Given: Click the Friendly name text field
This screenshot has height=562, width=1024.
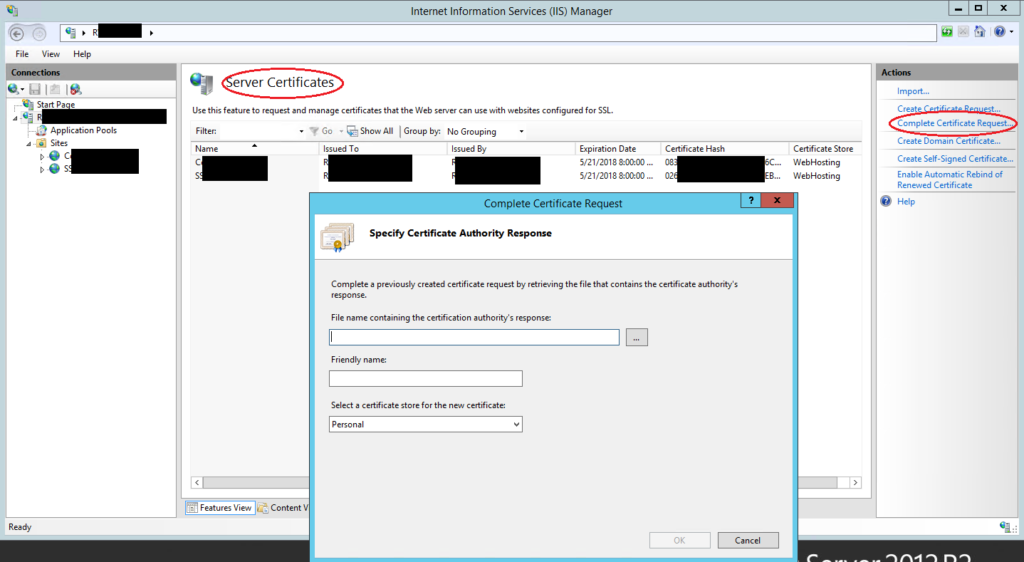Looking at the screenshot, I should 426,379.
